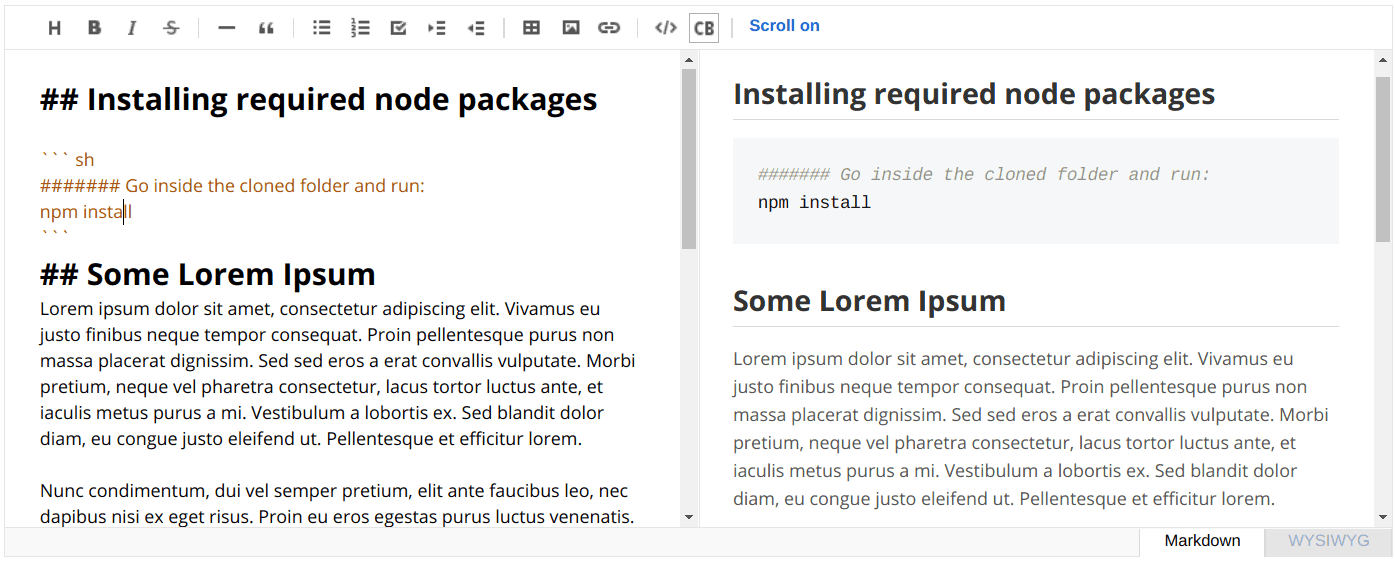The image size is (1395, 562).
Task: Click the 'Nunc condimentum' paragraph in editor
Action: (x=337, y=504)
